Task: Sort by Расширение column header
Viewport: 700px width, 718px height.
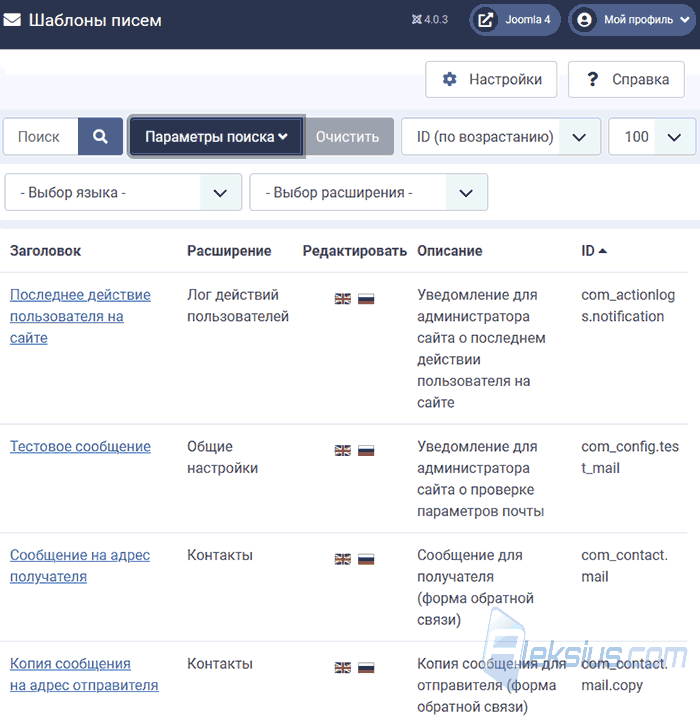Action: point(229,251)
